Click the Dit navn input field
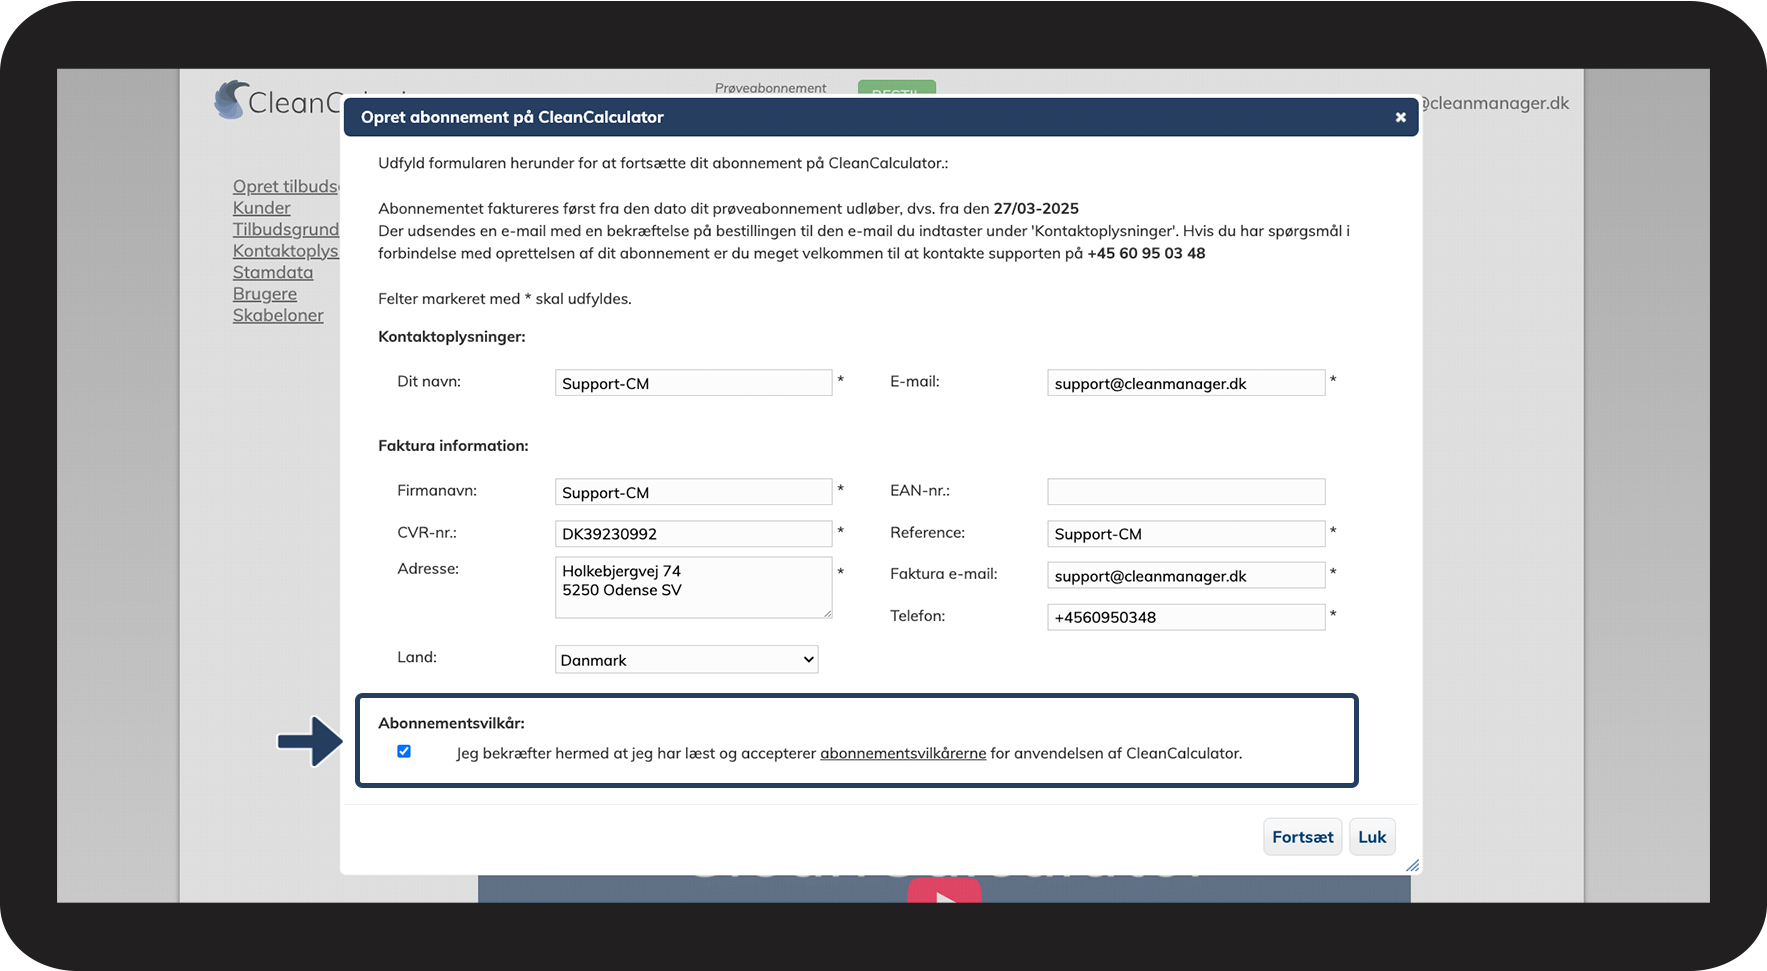Screen dimensions: 1767x971 tap(693, 383)
